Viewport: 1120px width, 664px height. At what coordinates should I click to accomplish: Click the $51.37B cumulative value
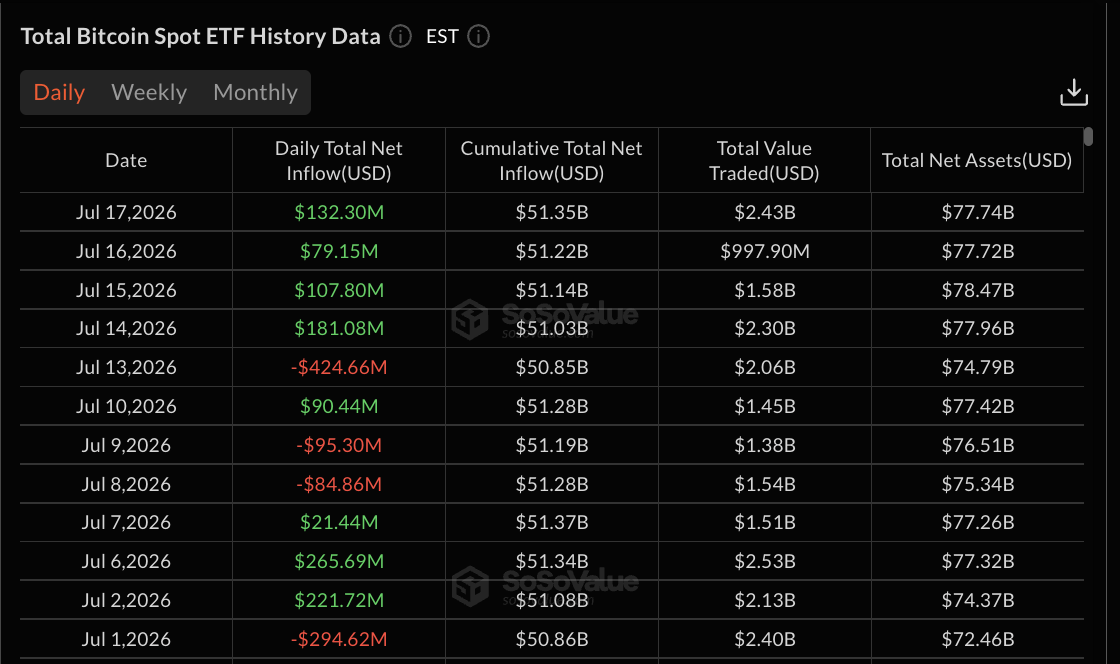click(x=552, y=522)
